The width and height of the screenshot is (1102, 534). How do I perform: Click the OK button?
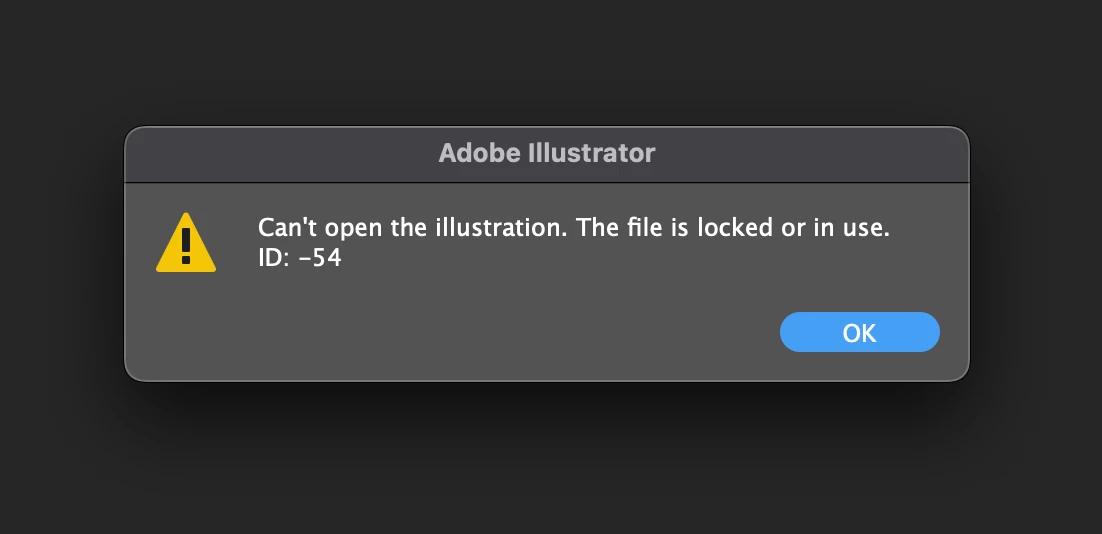pos(859,332)
